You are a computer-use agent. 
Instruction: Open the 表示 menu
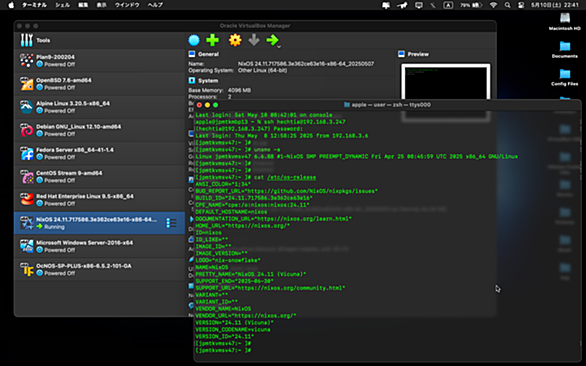102,5
